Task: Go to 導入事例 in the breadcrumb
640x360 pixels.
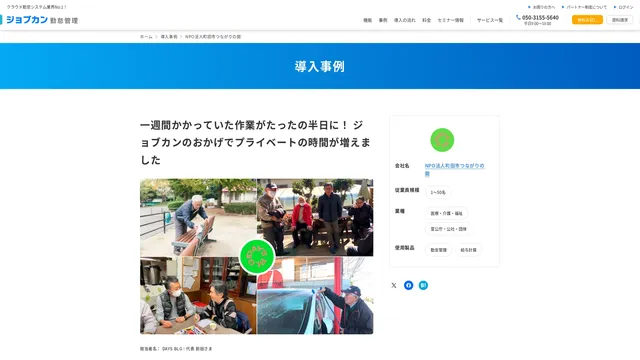Action: click(x=169, y=37)
